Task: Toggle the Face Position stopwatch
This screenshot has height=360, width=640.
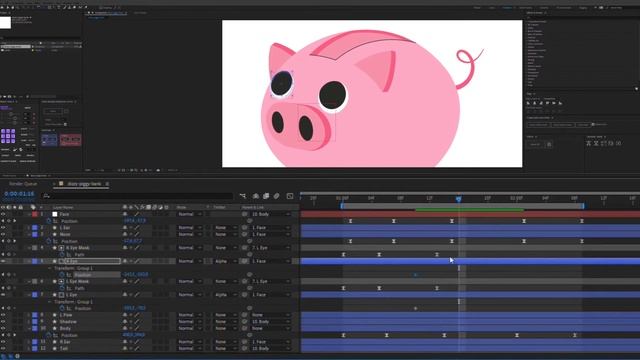Action: (x=49, y=221)
